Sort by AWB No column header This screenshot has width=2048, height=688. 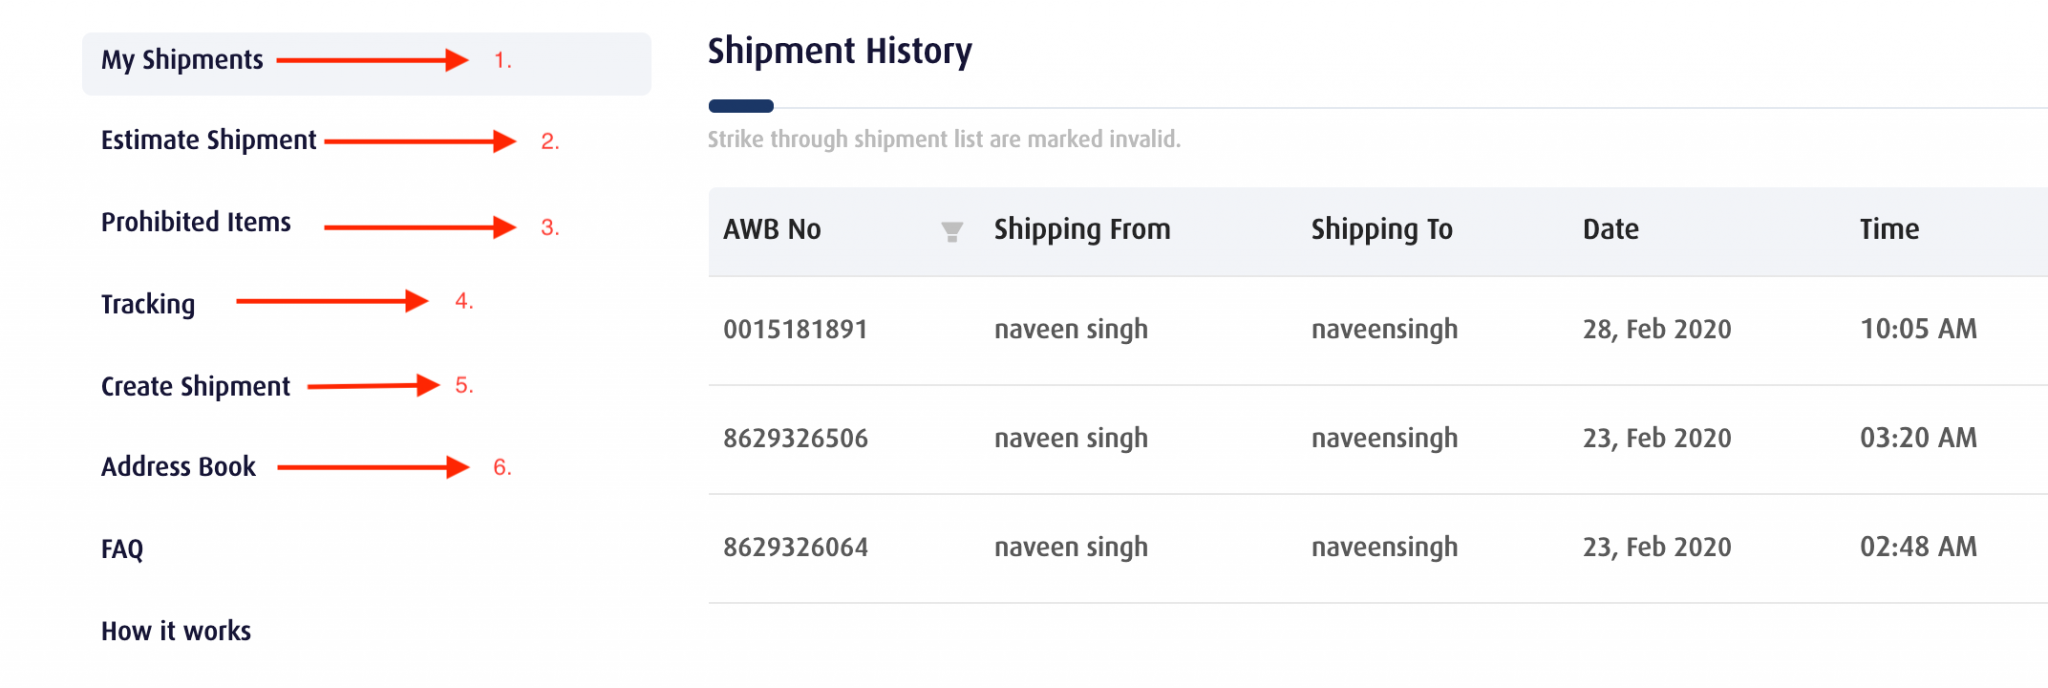tap(772, 230)
